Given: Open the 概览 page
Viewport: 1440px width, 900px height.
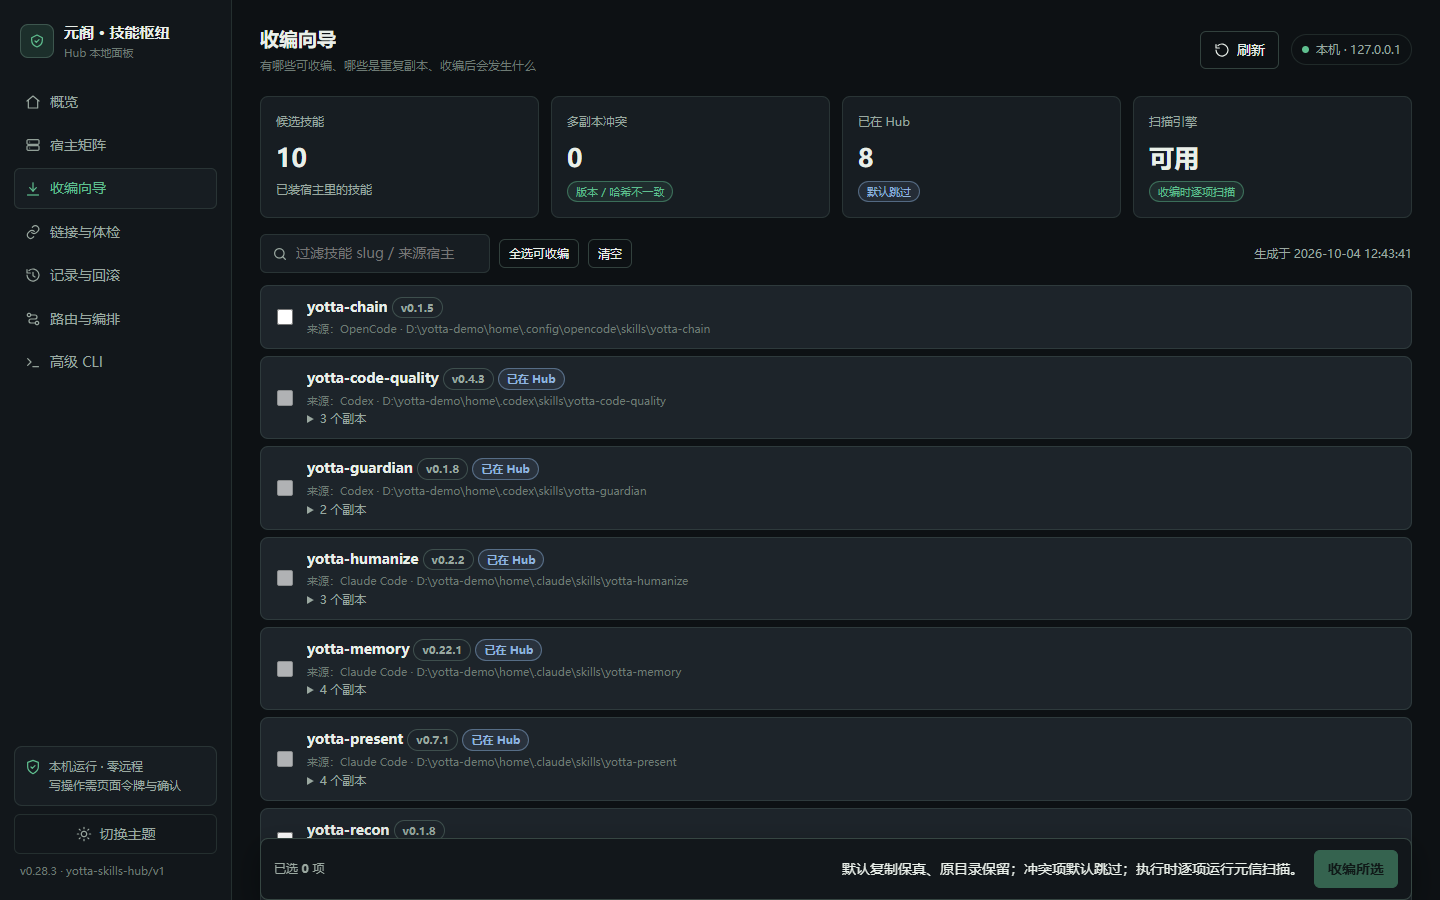Looking at the screenshot, I should (115, 102).
